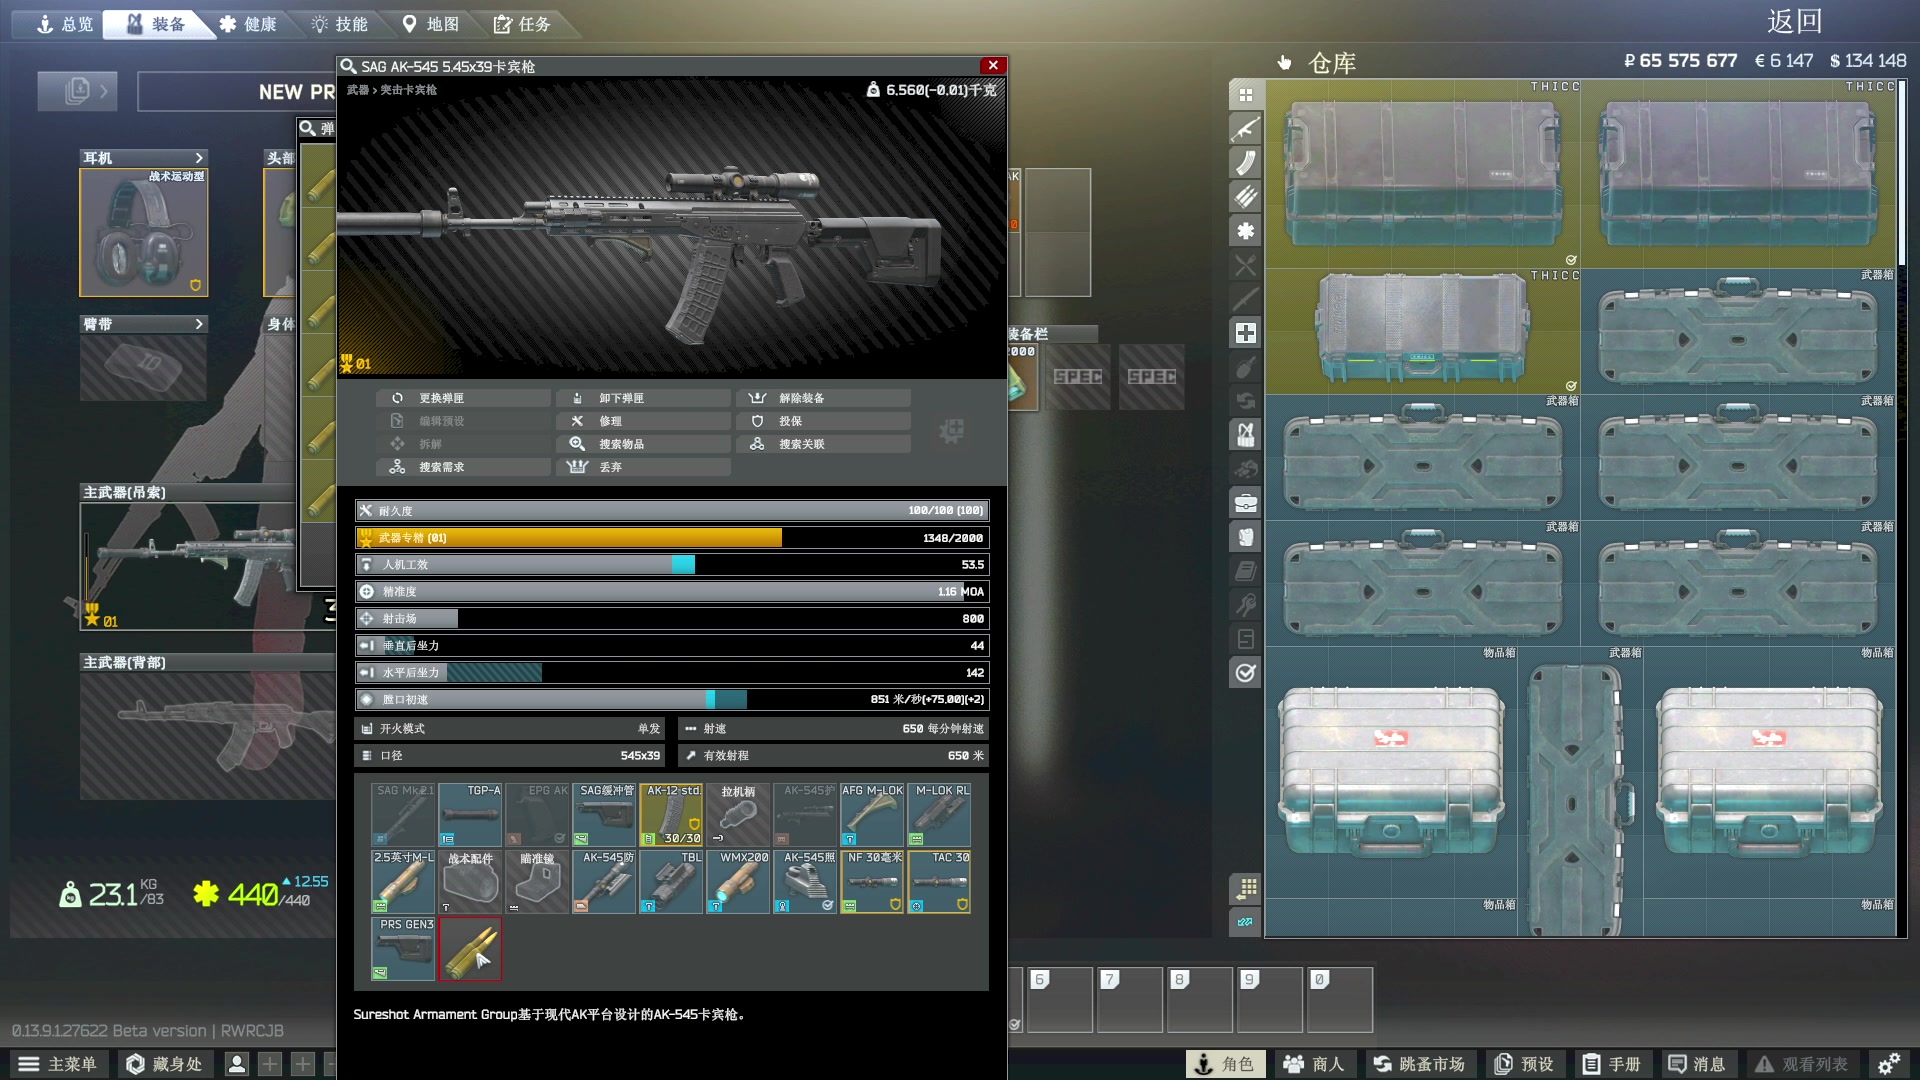This screenshot has height=1080, width=1920.
Task: Filter stash by info book icon
Action: pos(1245,571)
